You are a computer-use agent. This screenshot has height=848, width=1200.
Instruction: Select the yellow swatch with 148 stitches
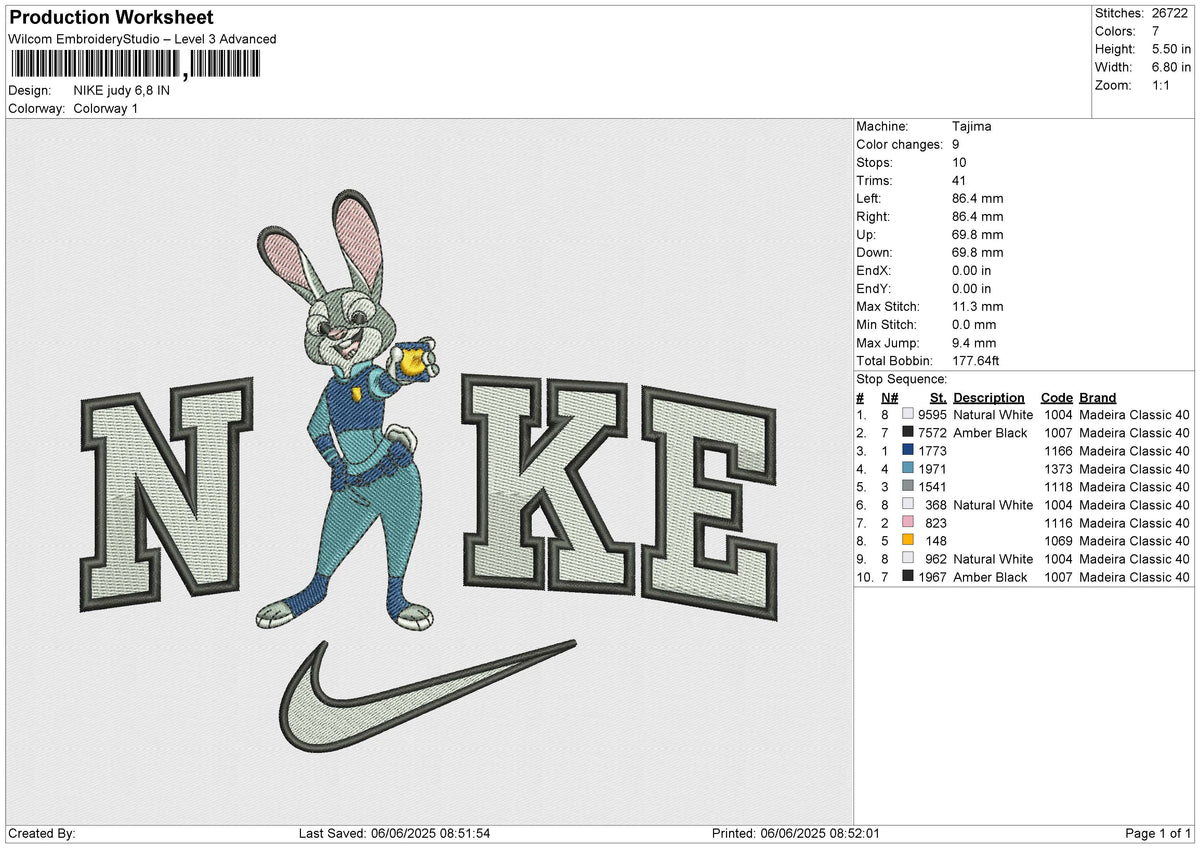click(908, 541)
